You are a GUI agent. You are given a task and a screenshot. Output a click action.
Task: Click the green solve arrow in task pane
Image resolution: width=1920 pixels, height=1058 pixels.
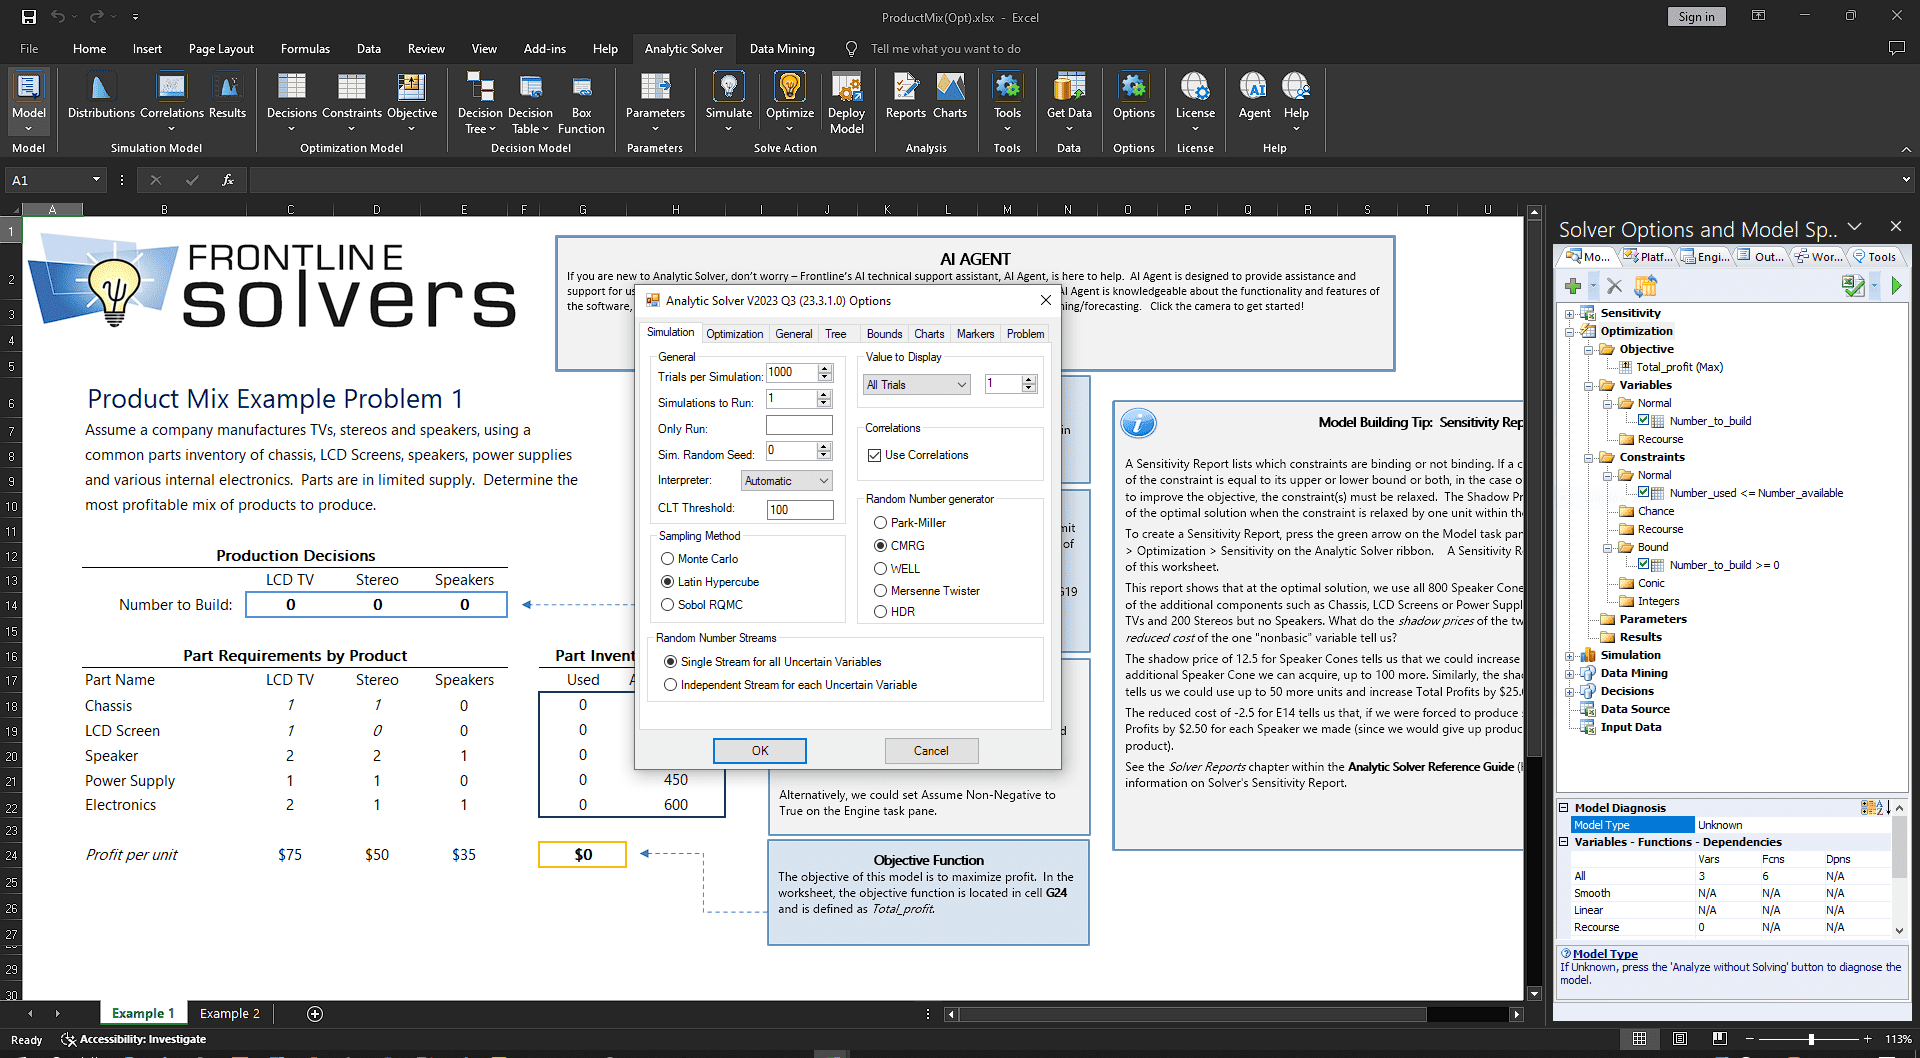point(1896,287)
